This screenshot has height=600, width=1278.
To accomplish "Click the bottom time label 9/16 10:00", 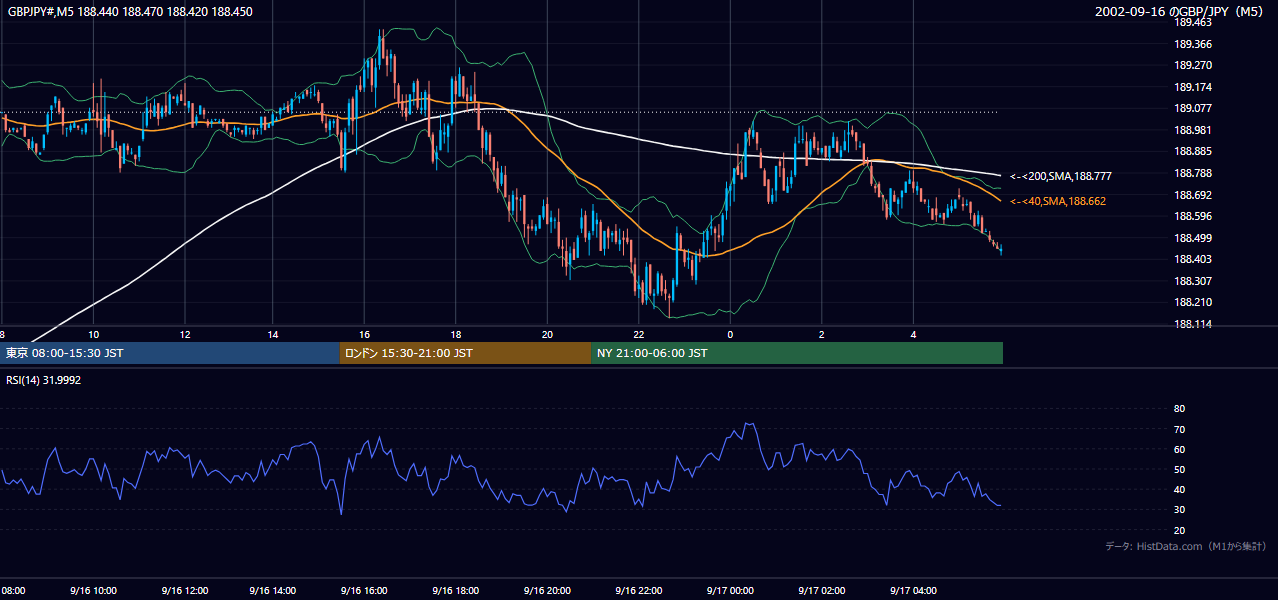I will tap(93, 591).
